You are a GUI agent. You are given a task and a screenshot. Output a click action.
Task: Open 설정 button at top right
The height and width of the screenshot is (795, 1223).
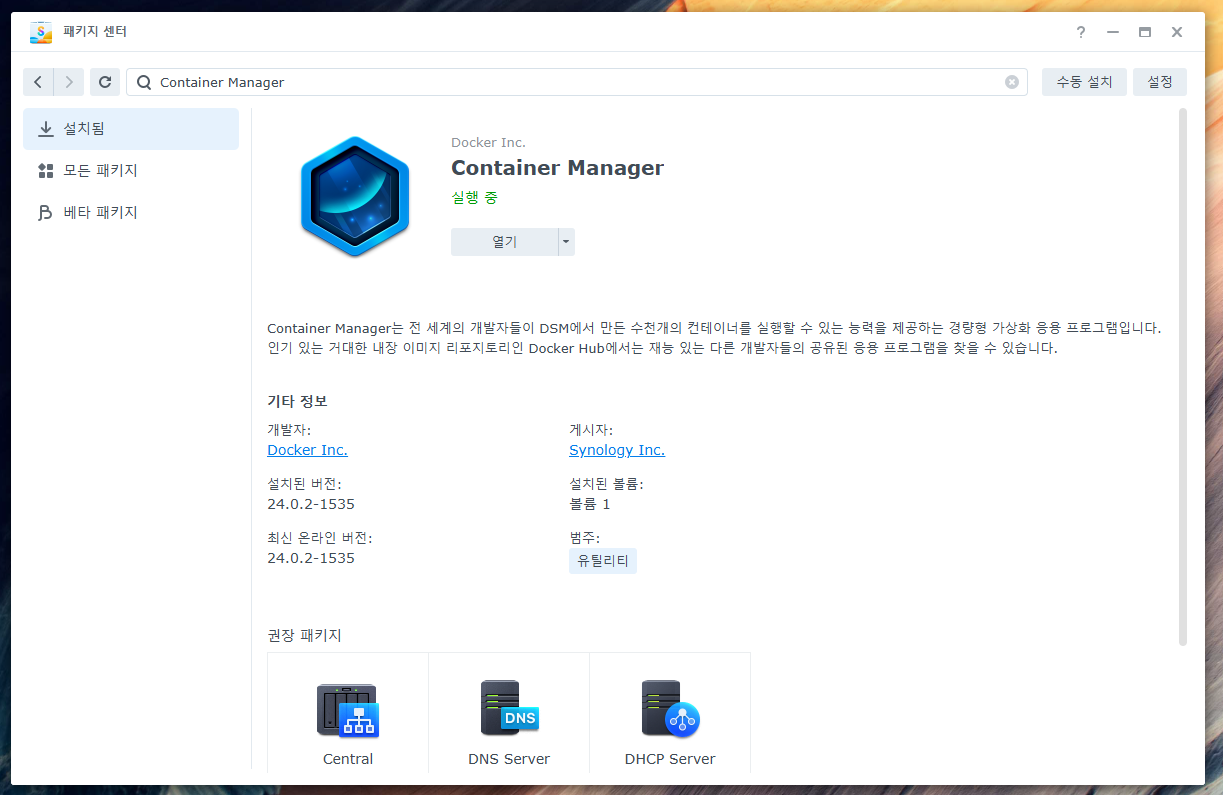[x=1160, y=82]
